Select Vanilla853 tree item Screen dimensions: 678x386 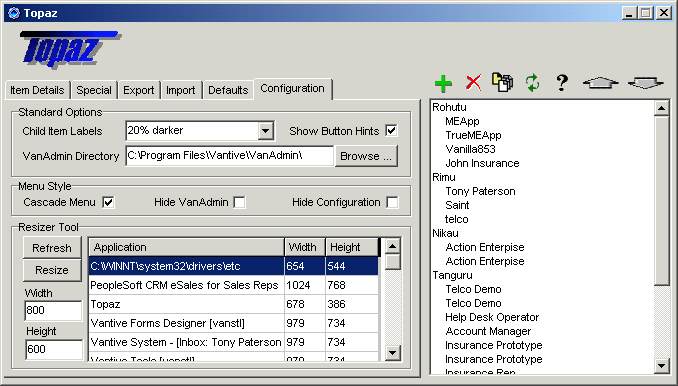coord(470,150)
